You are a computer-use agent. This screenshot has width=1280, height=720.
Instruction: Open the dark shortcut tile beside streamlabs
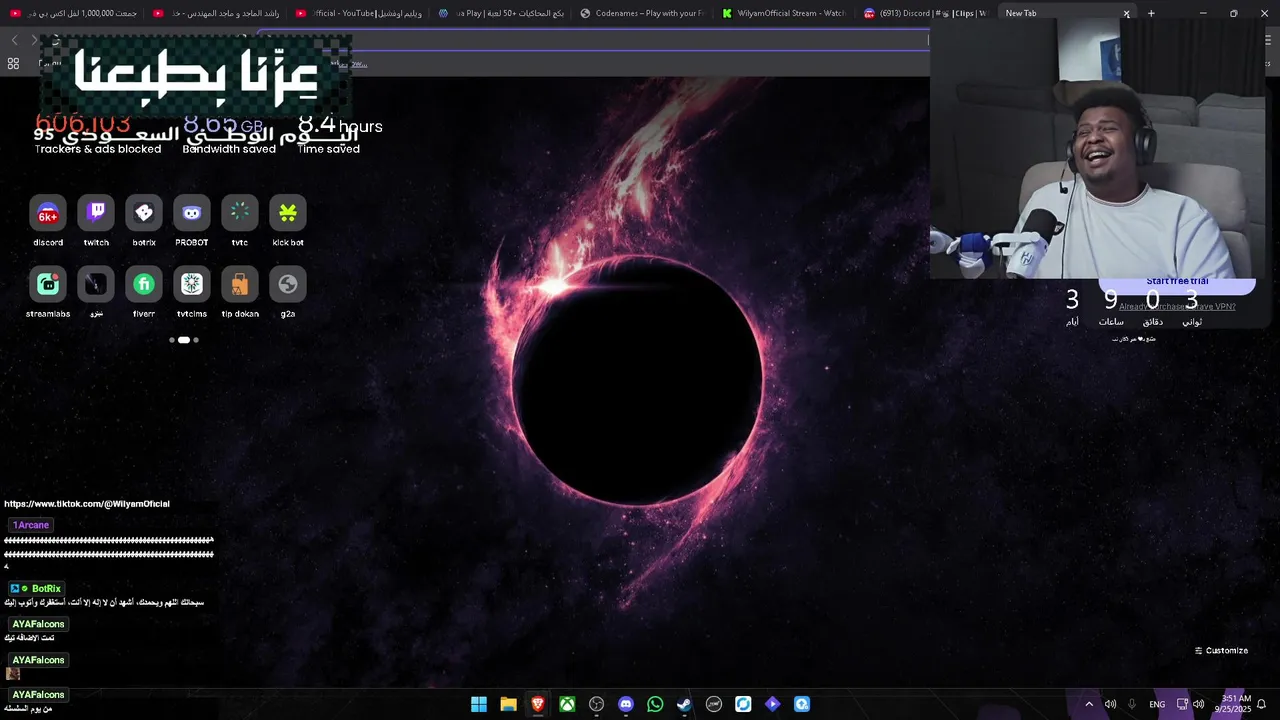pyautogui.click(x=96, y=285)
